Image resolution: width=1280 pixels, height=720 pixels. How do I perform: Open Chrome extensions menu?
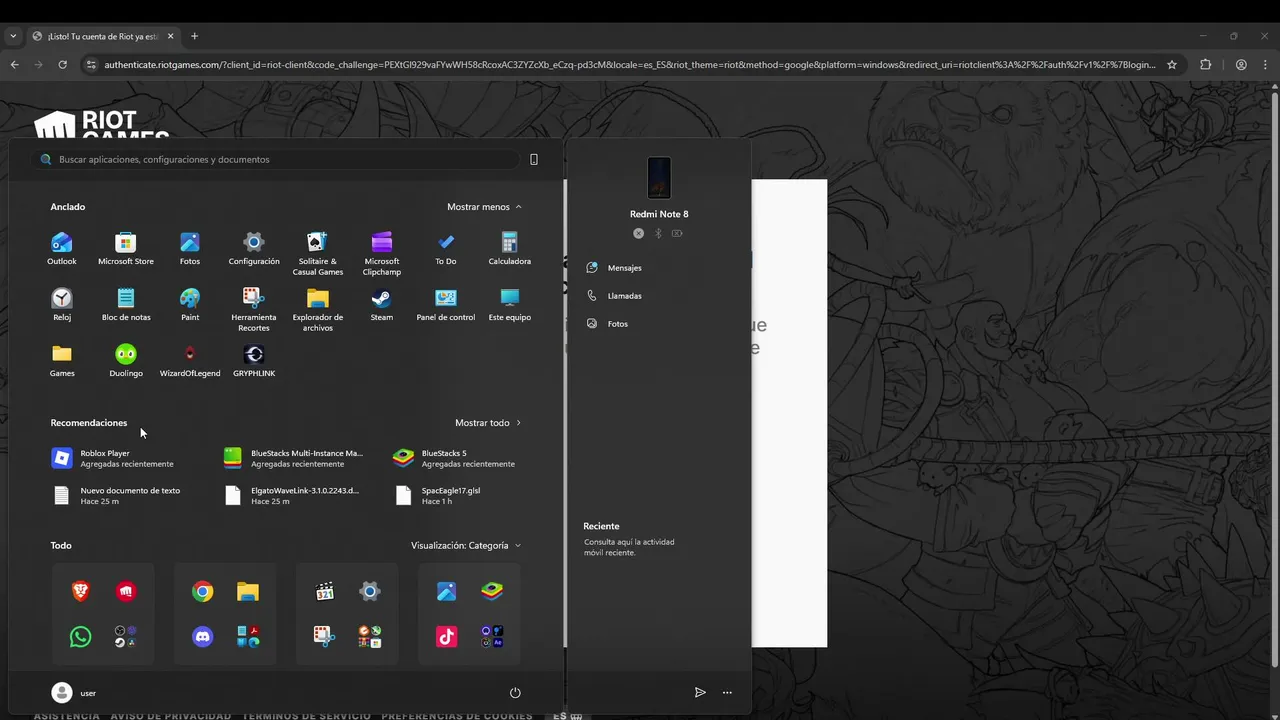(1205, 65)
